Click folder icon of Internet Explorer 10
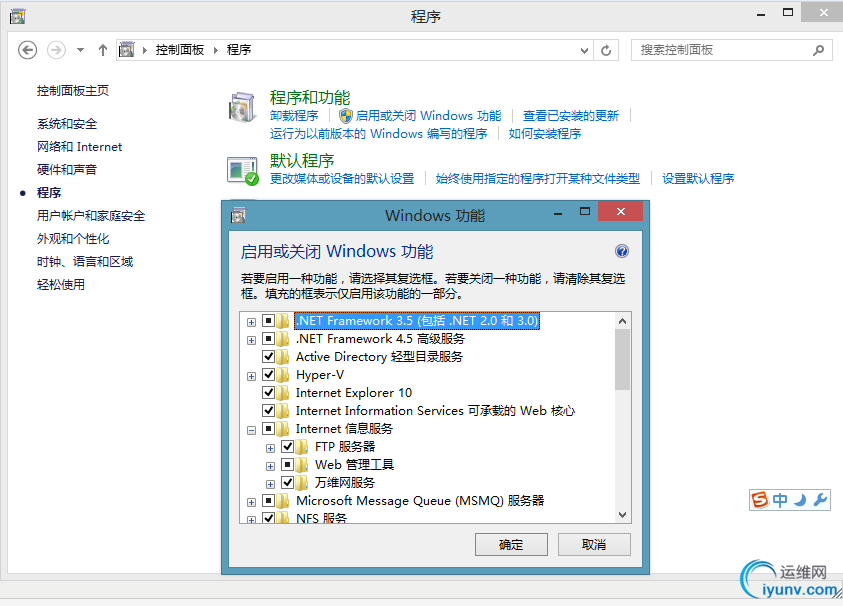The height and width of the screenshot is (606, 843). coord(283,393)
